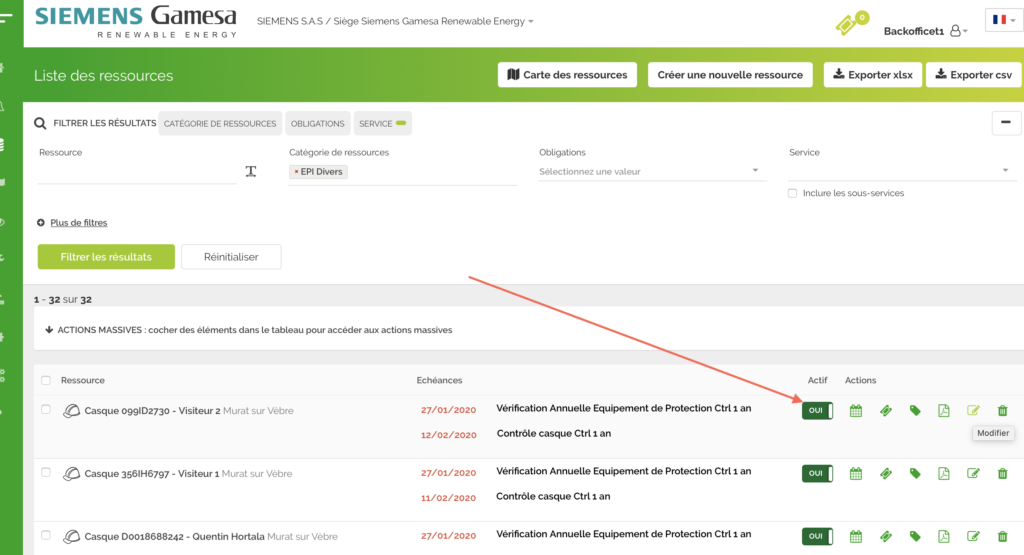The height and width of the screenshot is (555, 1024).
Task: Click Plus de filtres link
Action: point(78,222)
